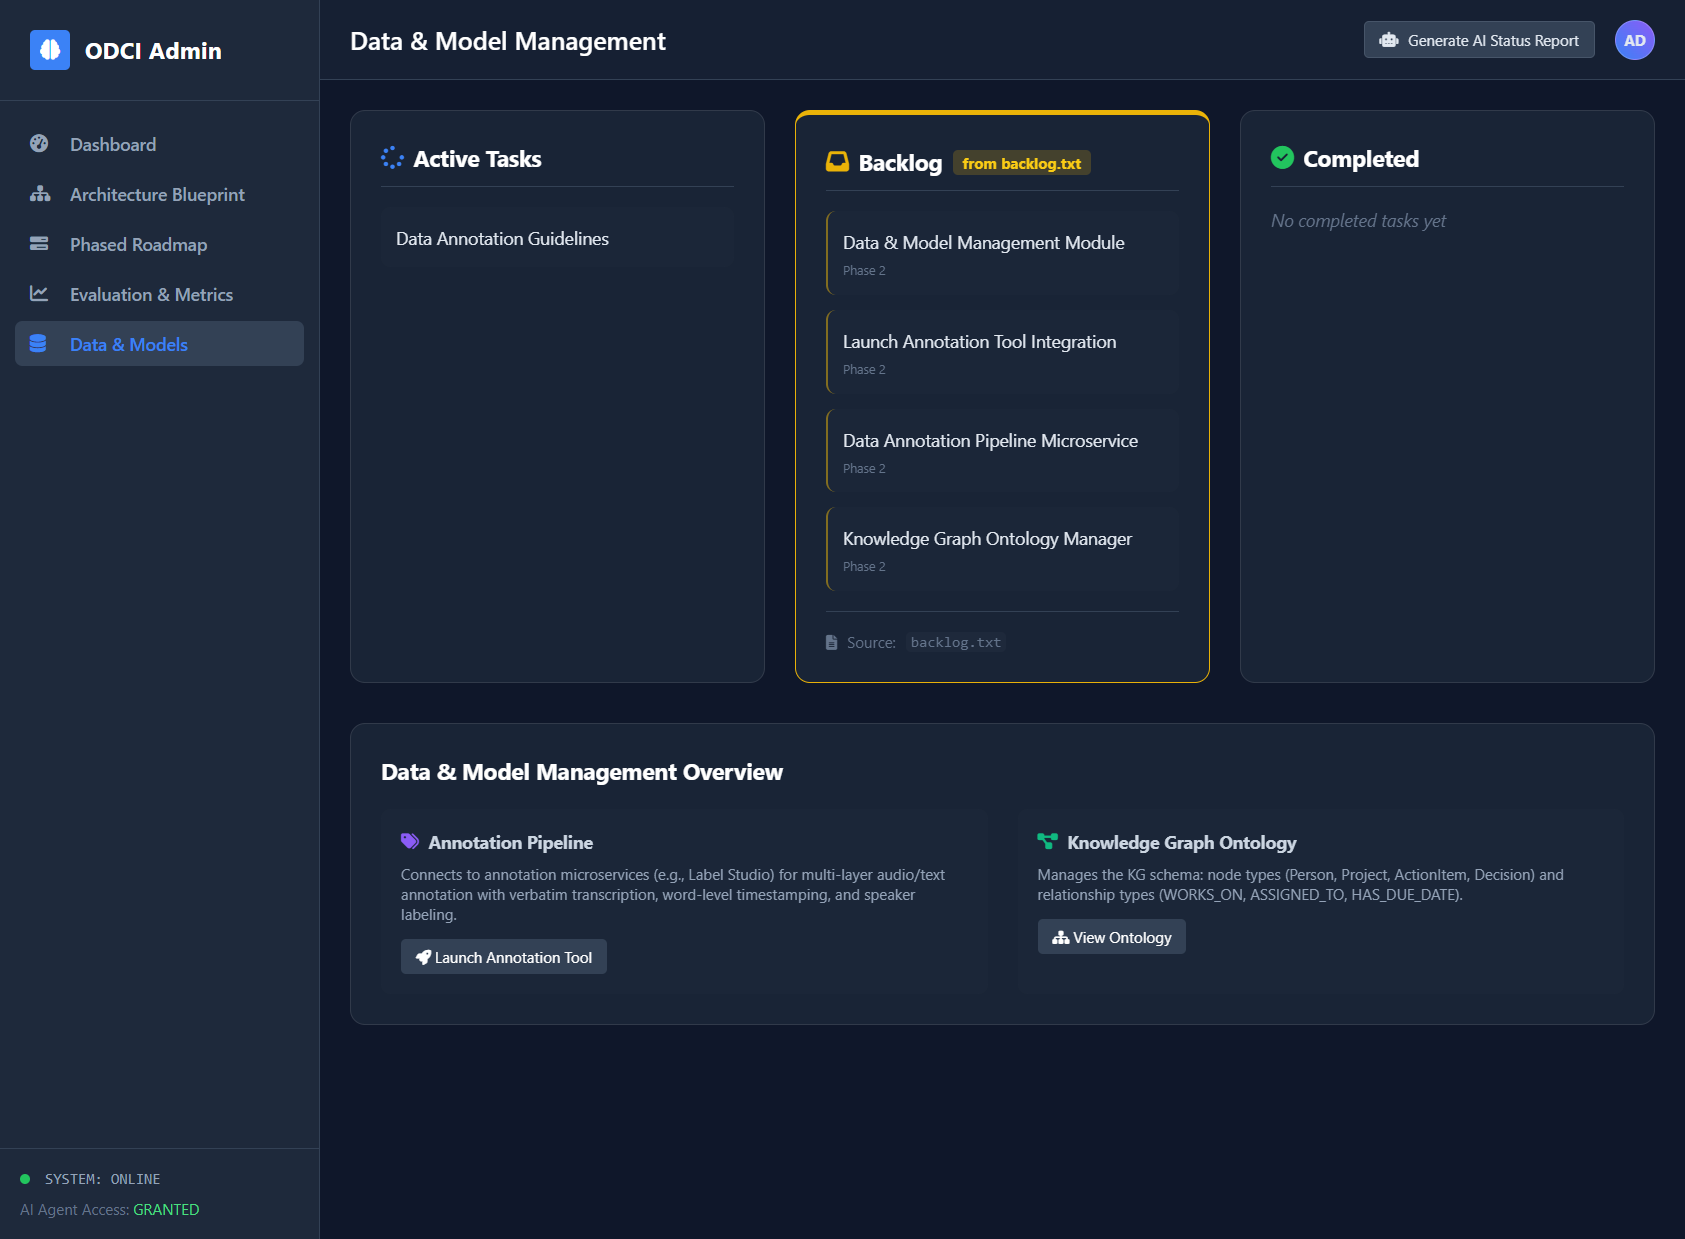This screenshot has height=1239, width=1685.
Task: Select Knowledge Graph Ontology Manager backlog card
Action: click(1002, 550)
